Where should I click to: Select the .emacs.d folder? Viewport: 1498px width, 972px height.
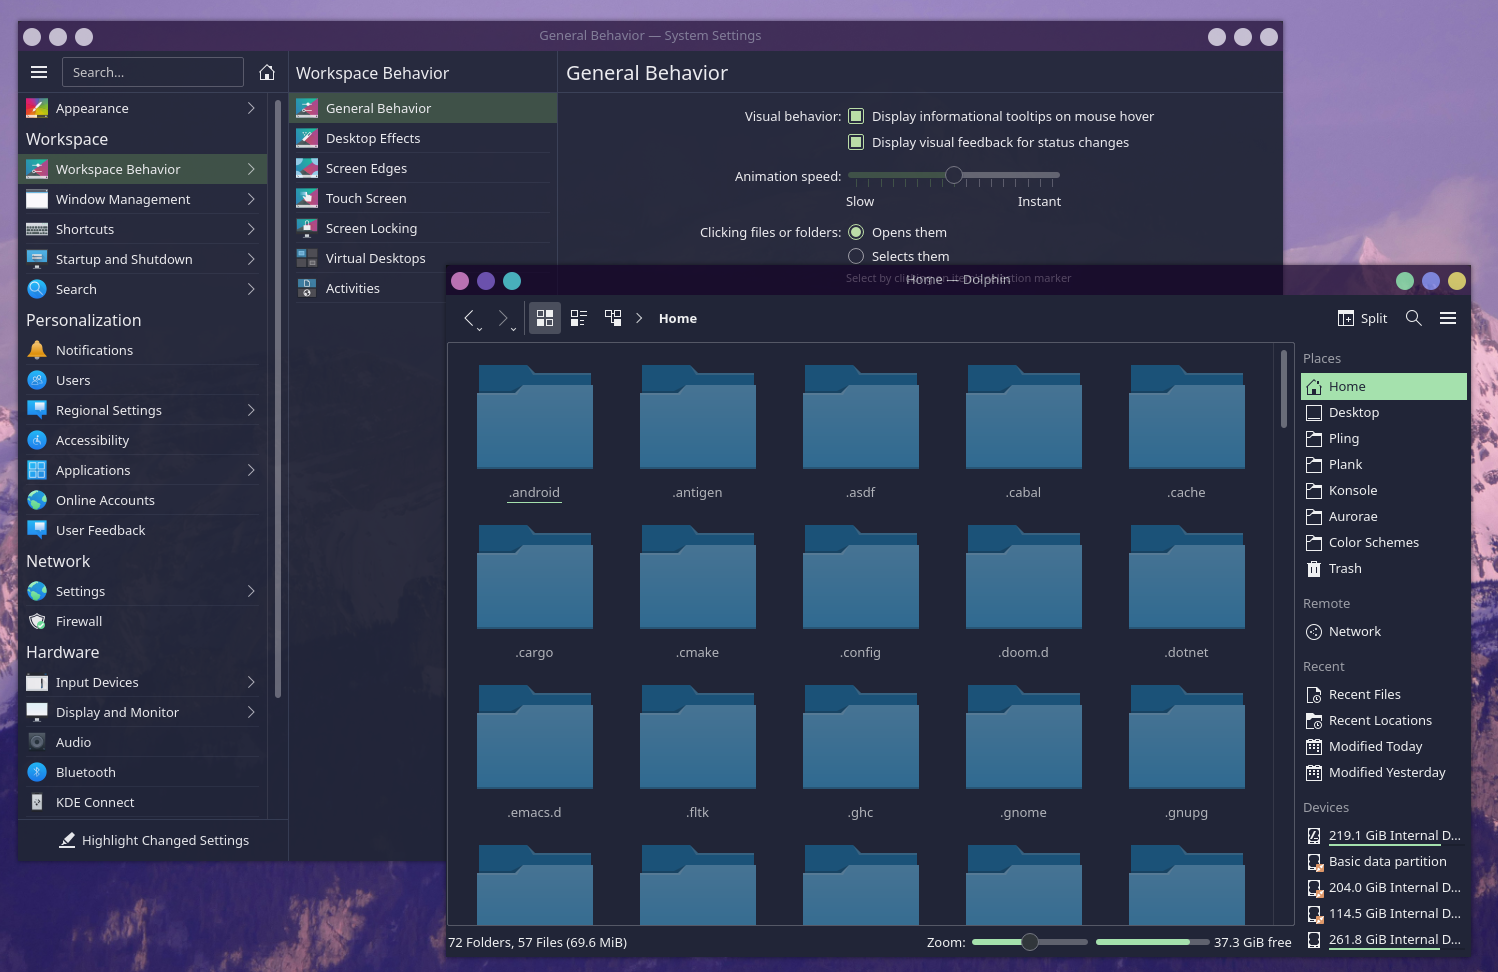point(535,754)
